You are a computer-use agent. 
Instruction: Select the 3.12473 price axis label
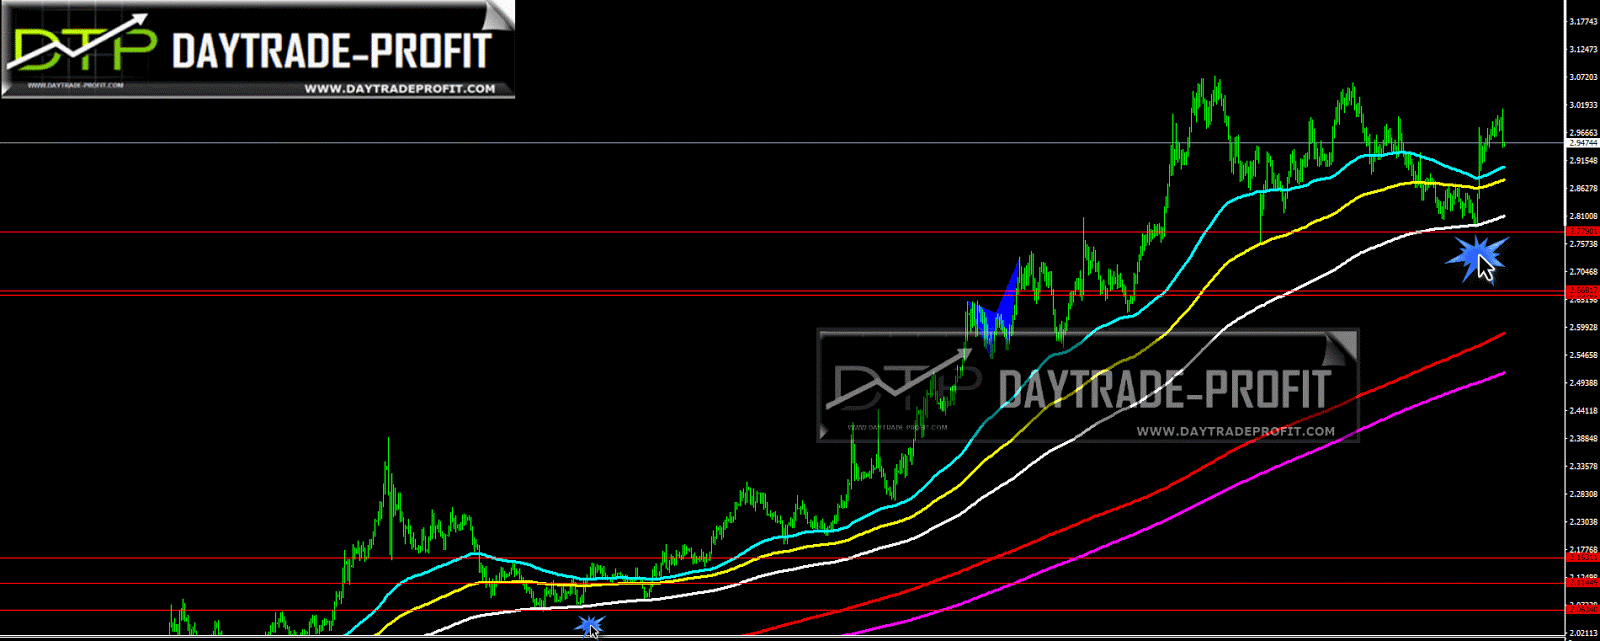[x=1583, y=49]
